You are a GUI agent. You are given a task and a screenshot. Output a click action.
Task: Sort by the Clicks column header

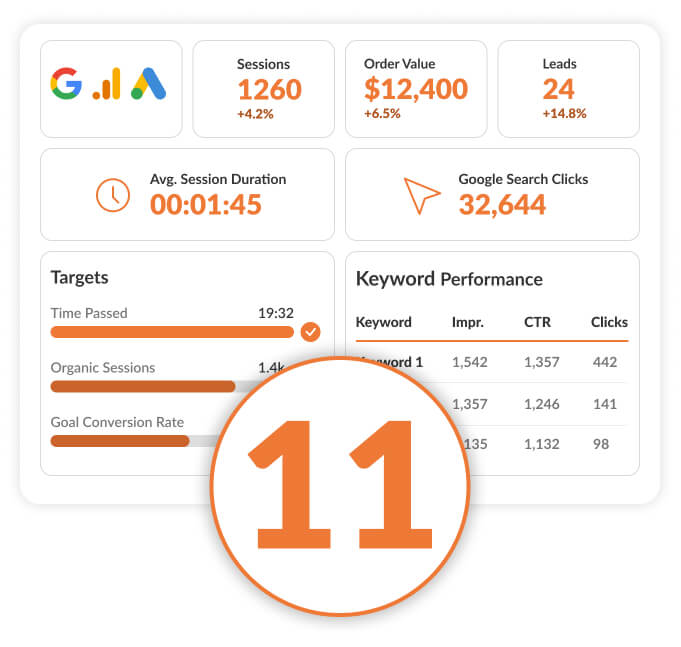point(609,322)
